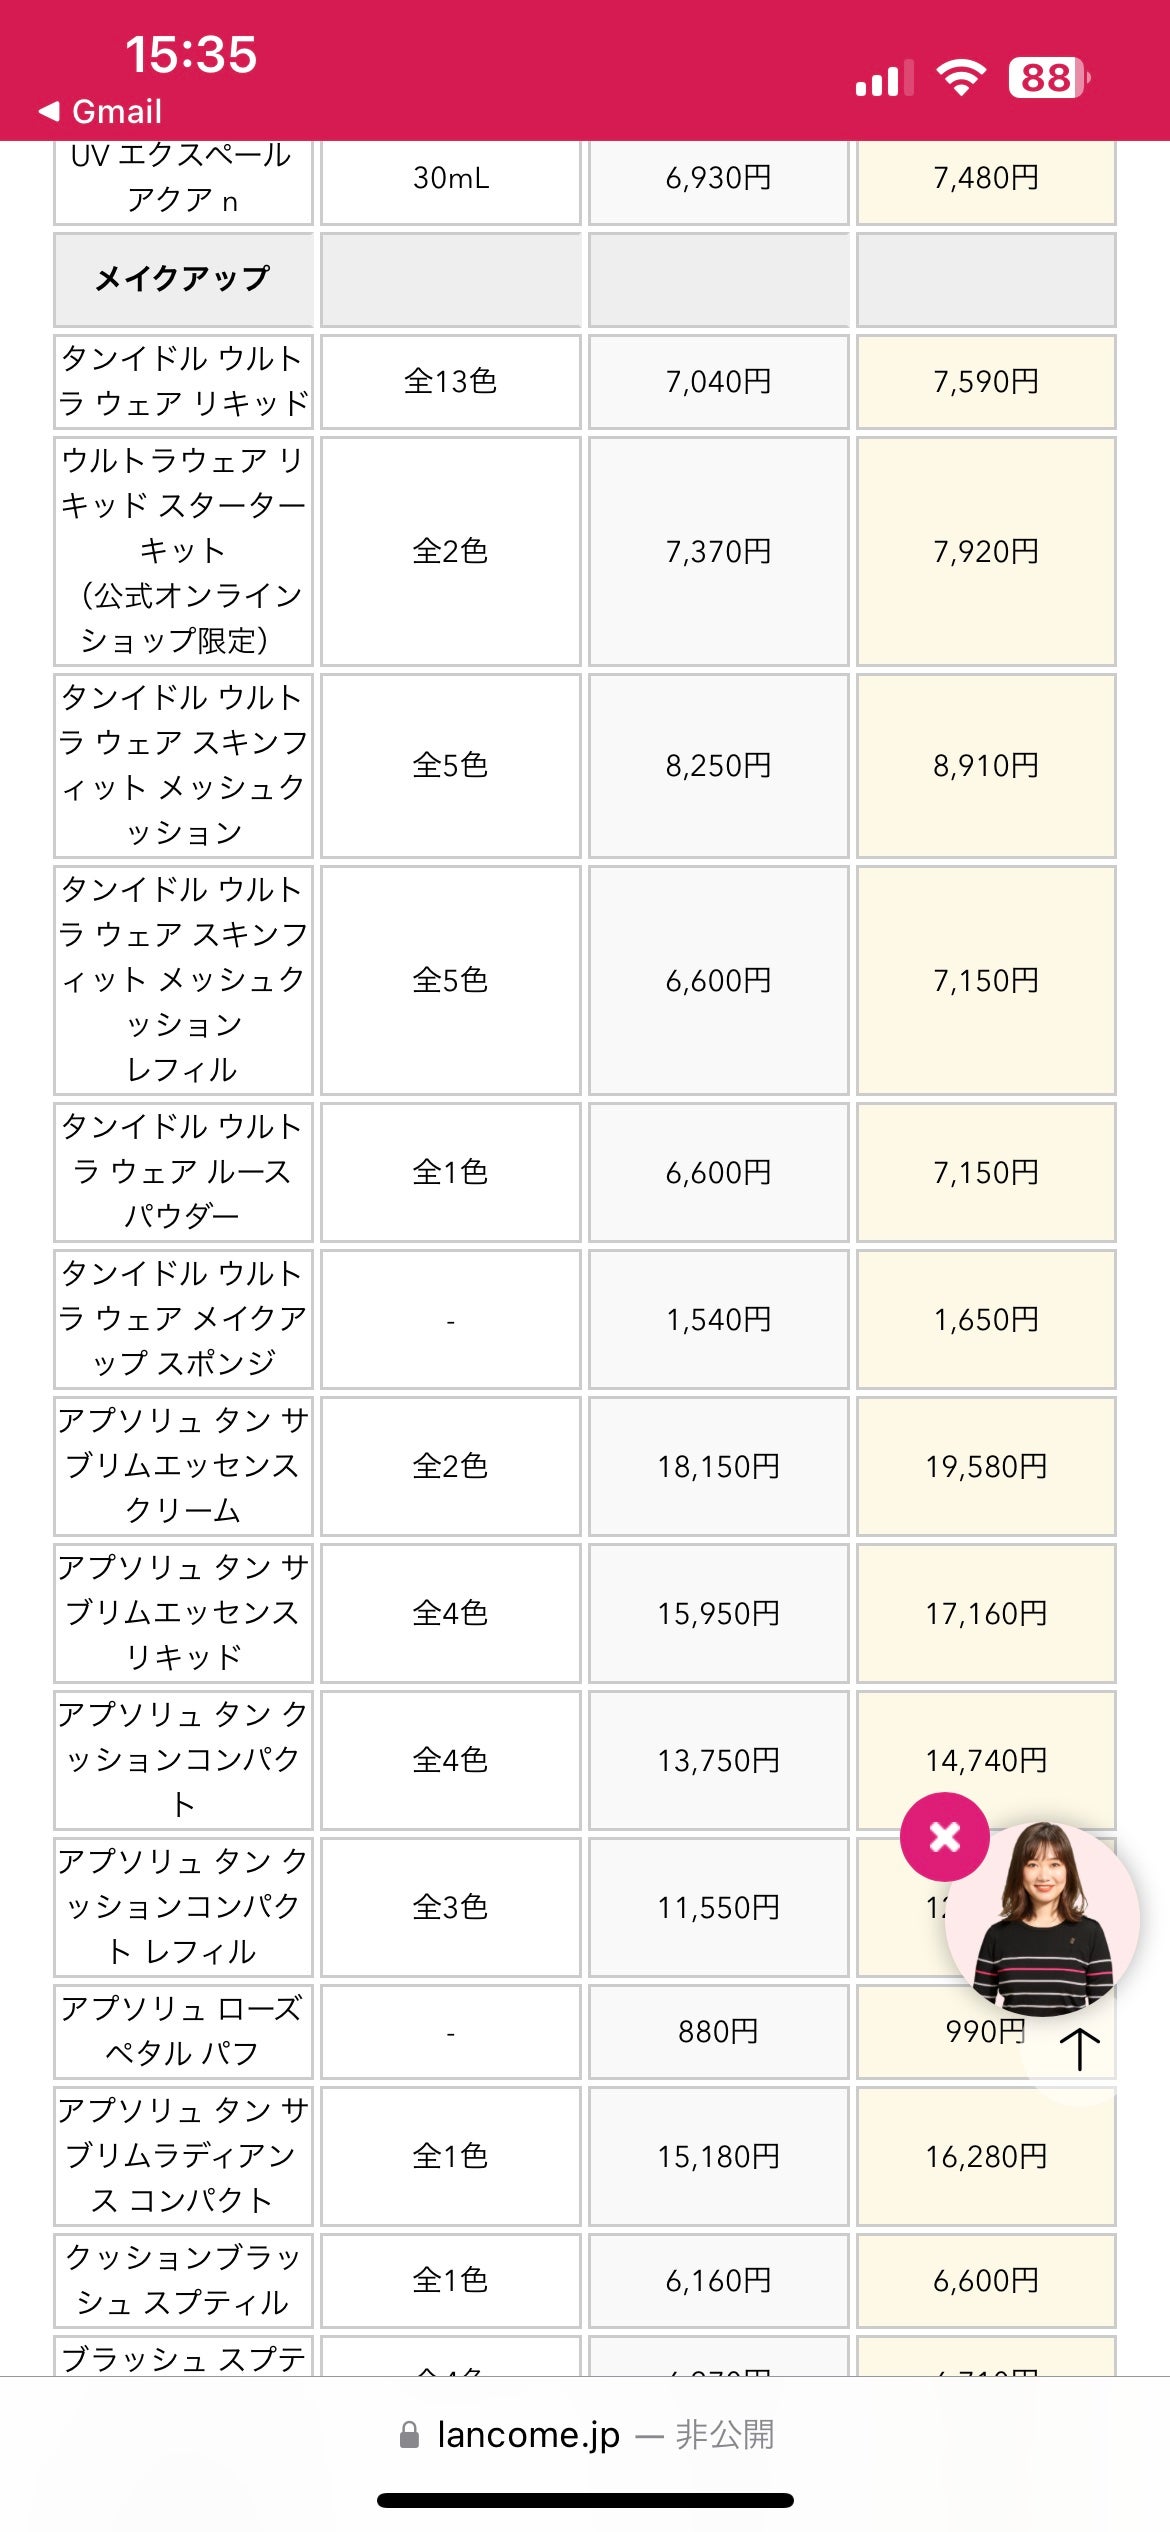Tap the Wi-Fi status icon
This screenshot has height=2532, width=1170.
click(x=960, y=77)
